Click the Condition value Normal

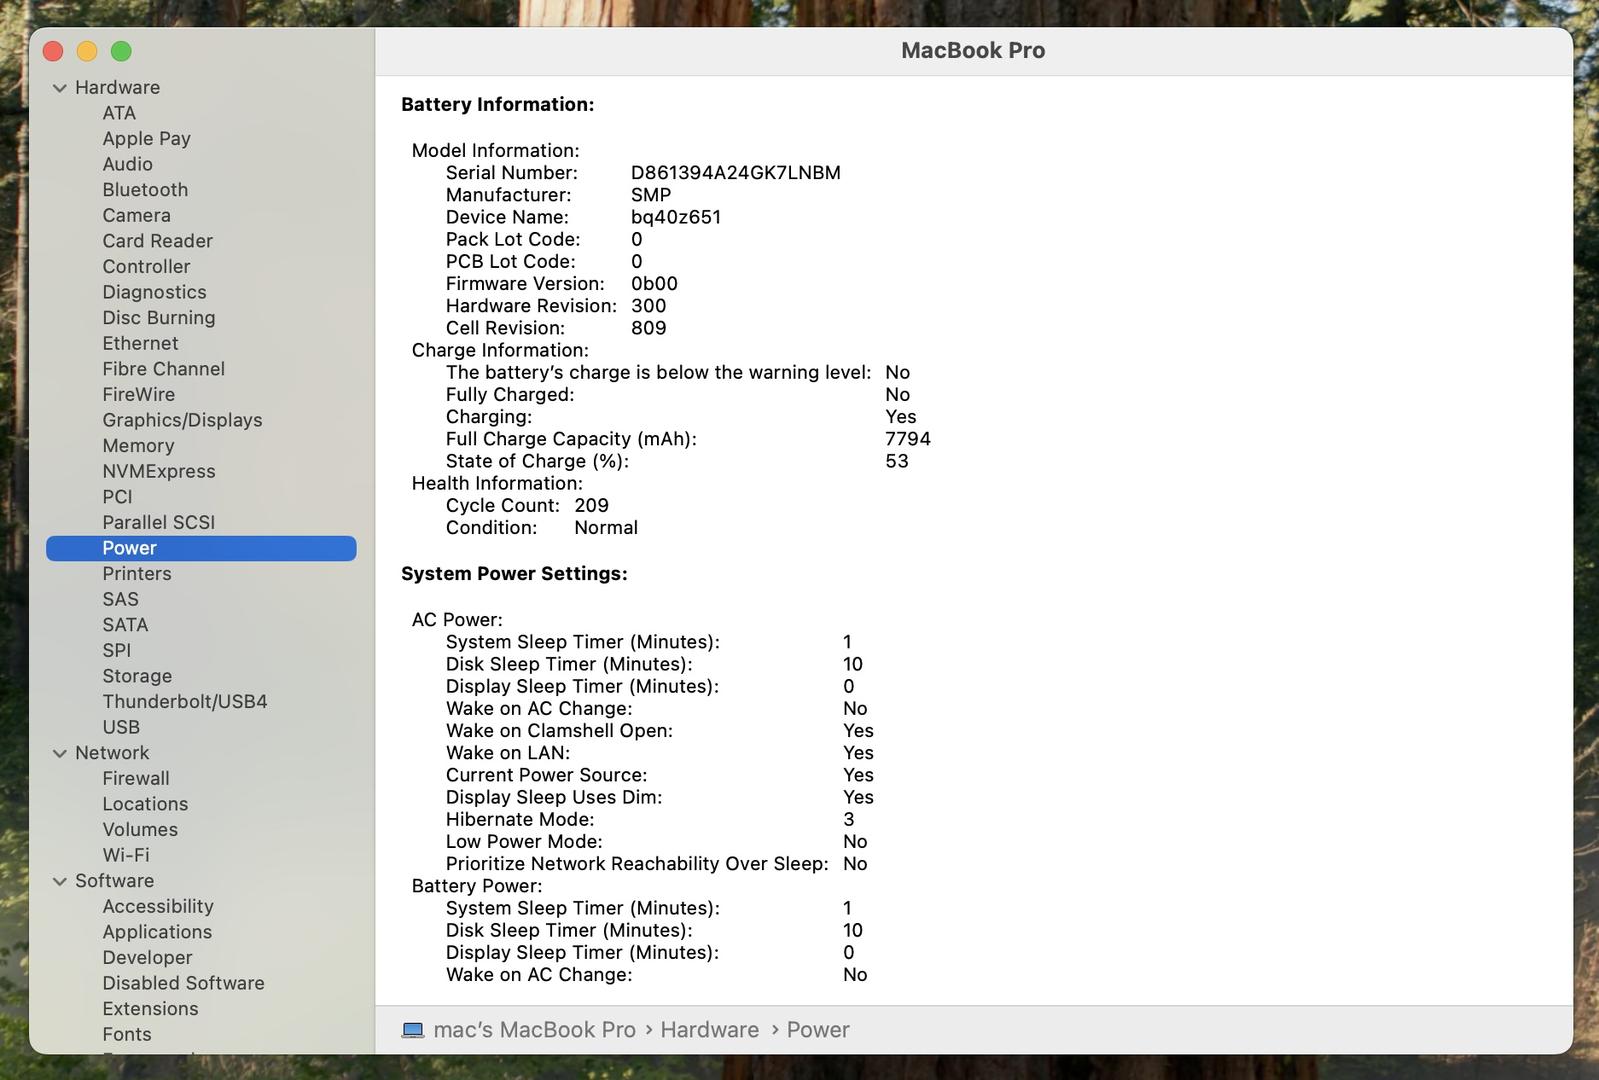click(606, 528)
